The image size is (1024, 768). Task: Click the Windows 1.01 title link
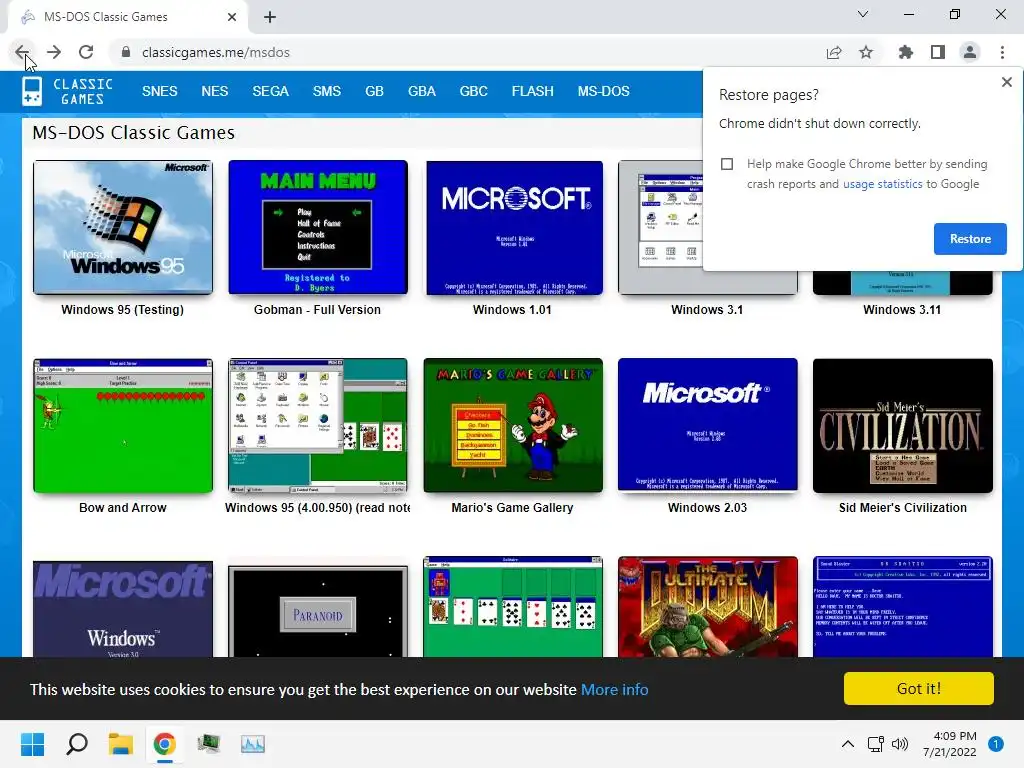(512, 310)
